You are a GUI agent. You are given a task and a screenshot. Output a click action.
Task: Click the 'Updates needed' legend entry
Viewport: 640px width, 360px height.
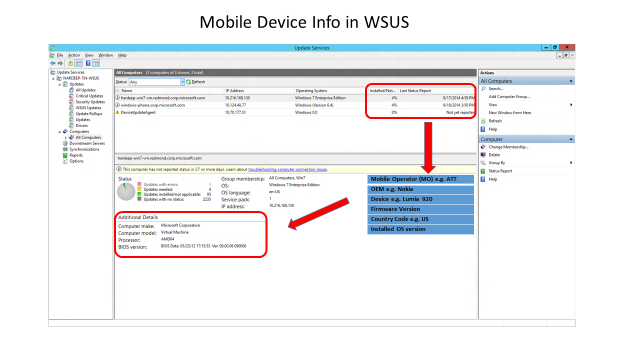158,189
